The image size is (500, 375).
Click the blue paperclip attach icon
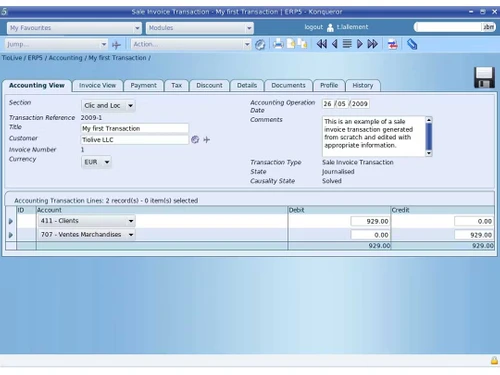[x=412, y=44]
